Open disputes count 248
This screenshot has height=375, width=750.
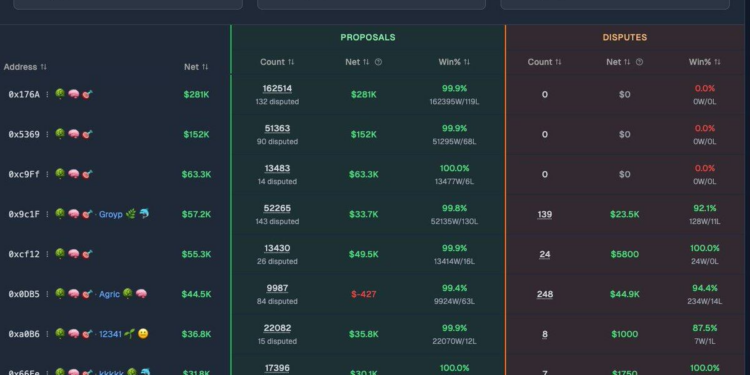[x=545, y=294]
